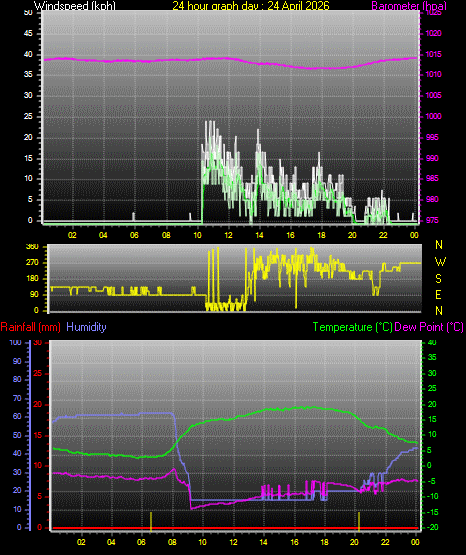The image size is (466, 555).
Task: Click the 180 wind direction axis value
Action: 33,279
